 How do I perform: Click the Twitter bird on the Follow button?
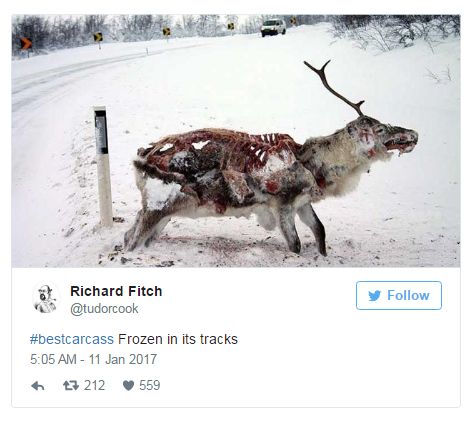(x=375, y=296)
